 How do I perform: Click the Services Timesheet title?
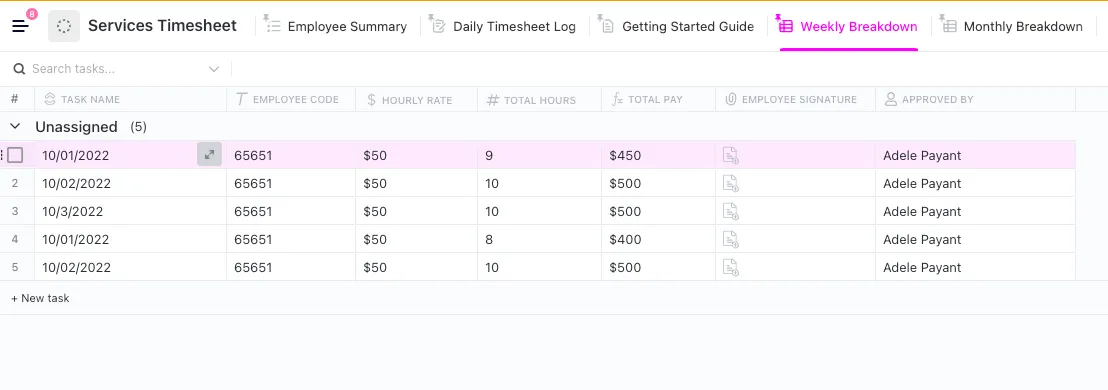(x=163, y=25)
